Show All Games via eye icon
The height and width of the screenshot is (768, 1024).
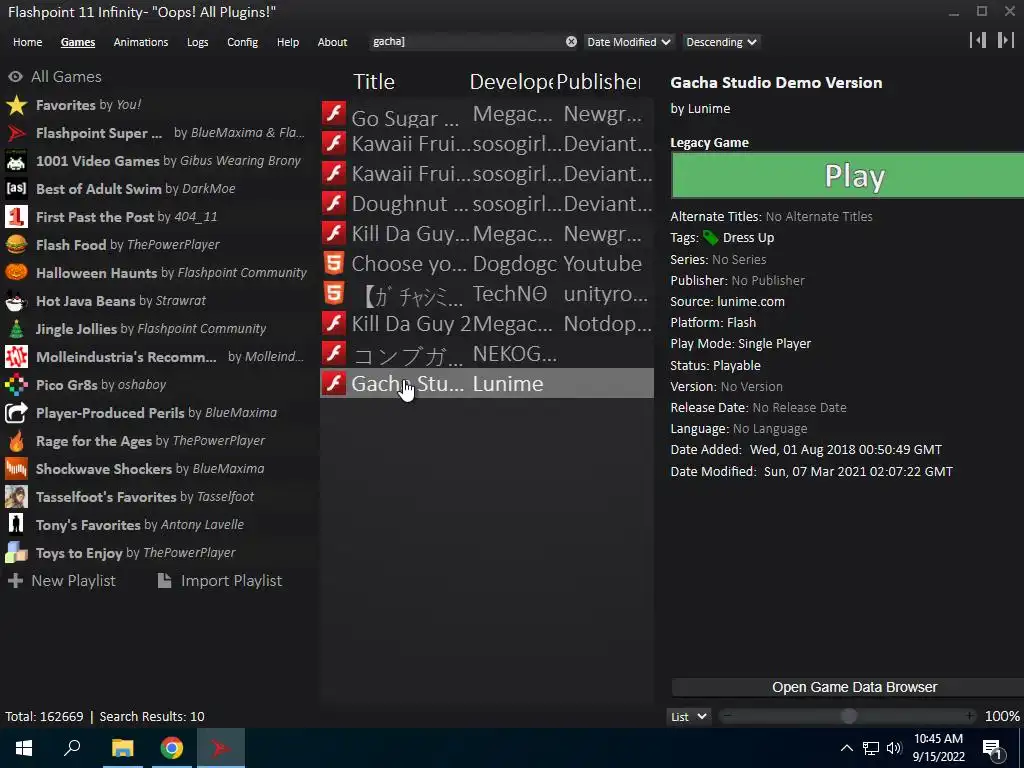tap(15, 77)
